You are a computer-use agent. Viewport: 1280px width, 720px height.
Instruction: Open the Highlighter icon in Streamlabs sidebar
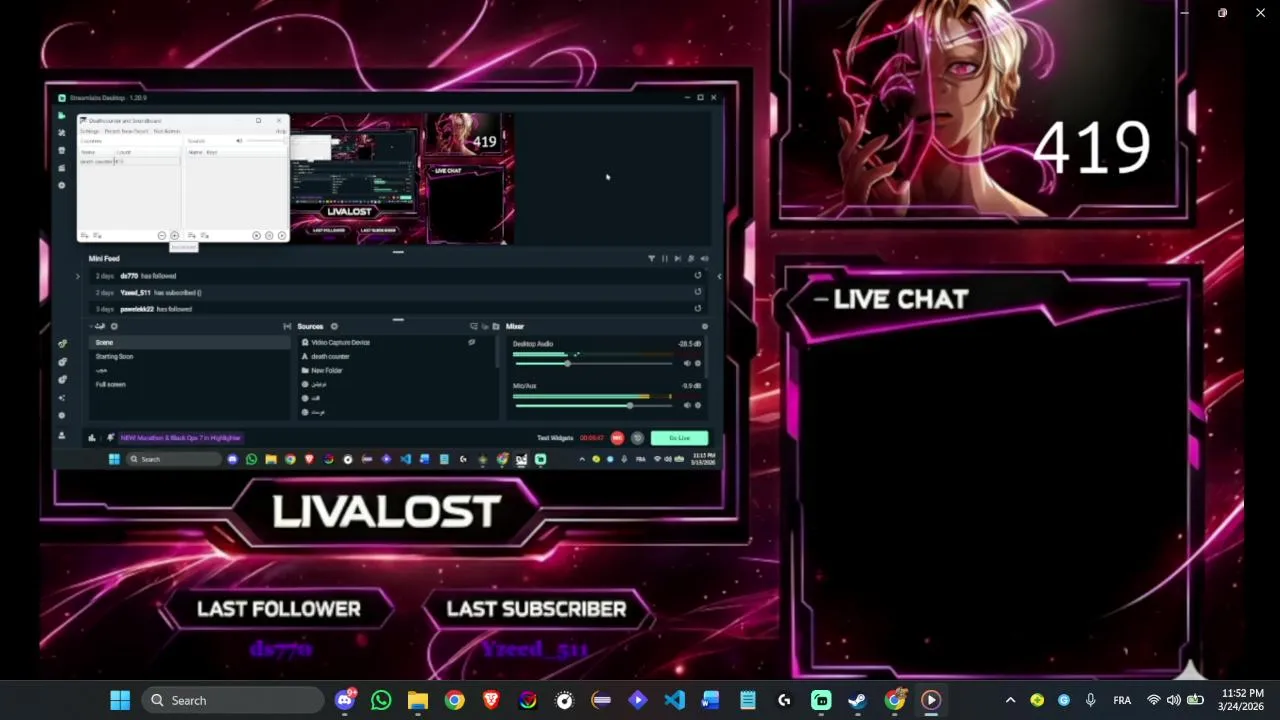61,168
